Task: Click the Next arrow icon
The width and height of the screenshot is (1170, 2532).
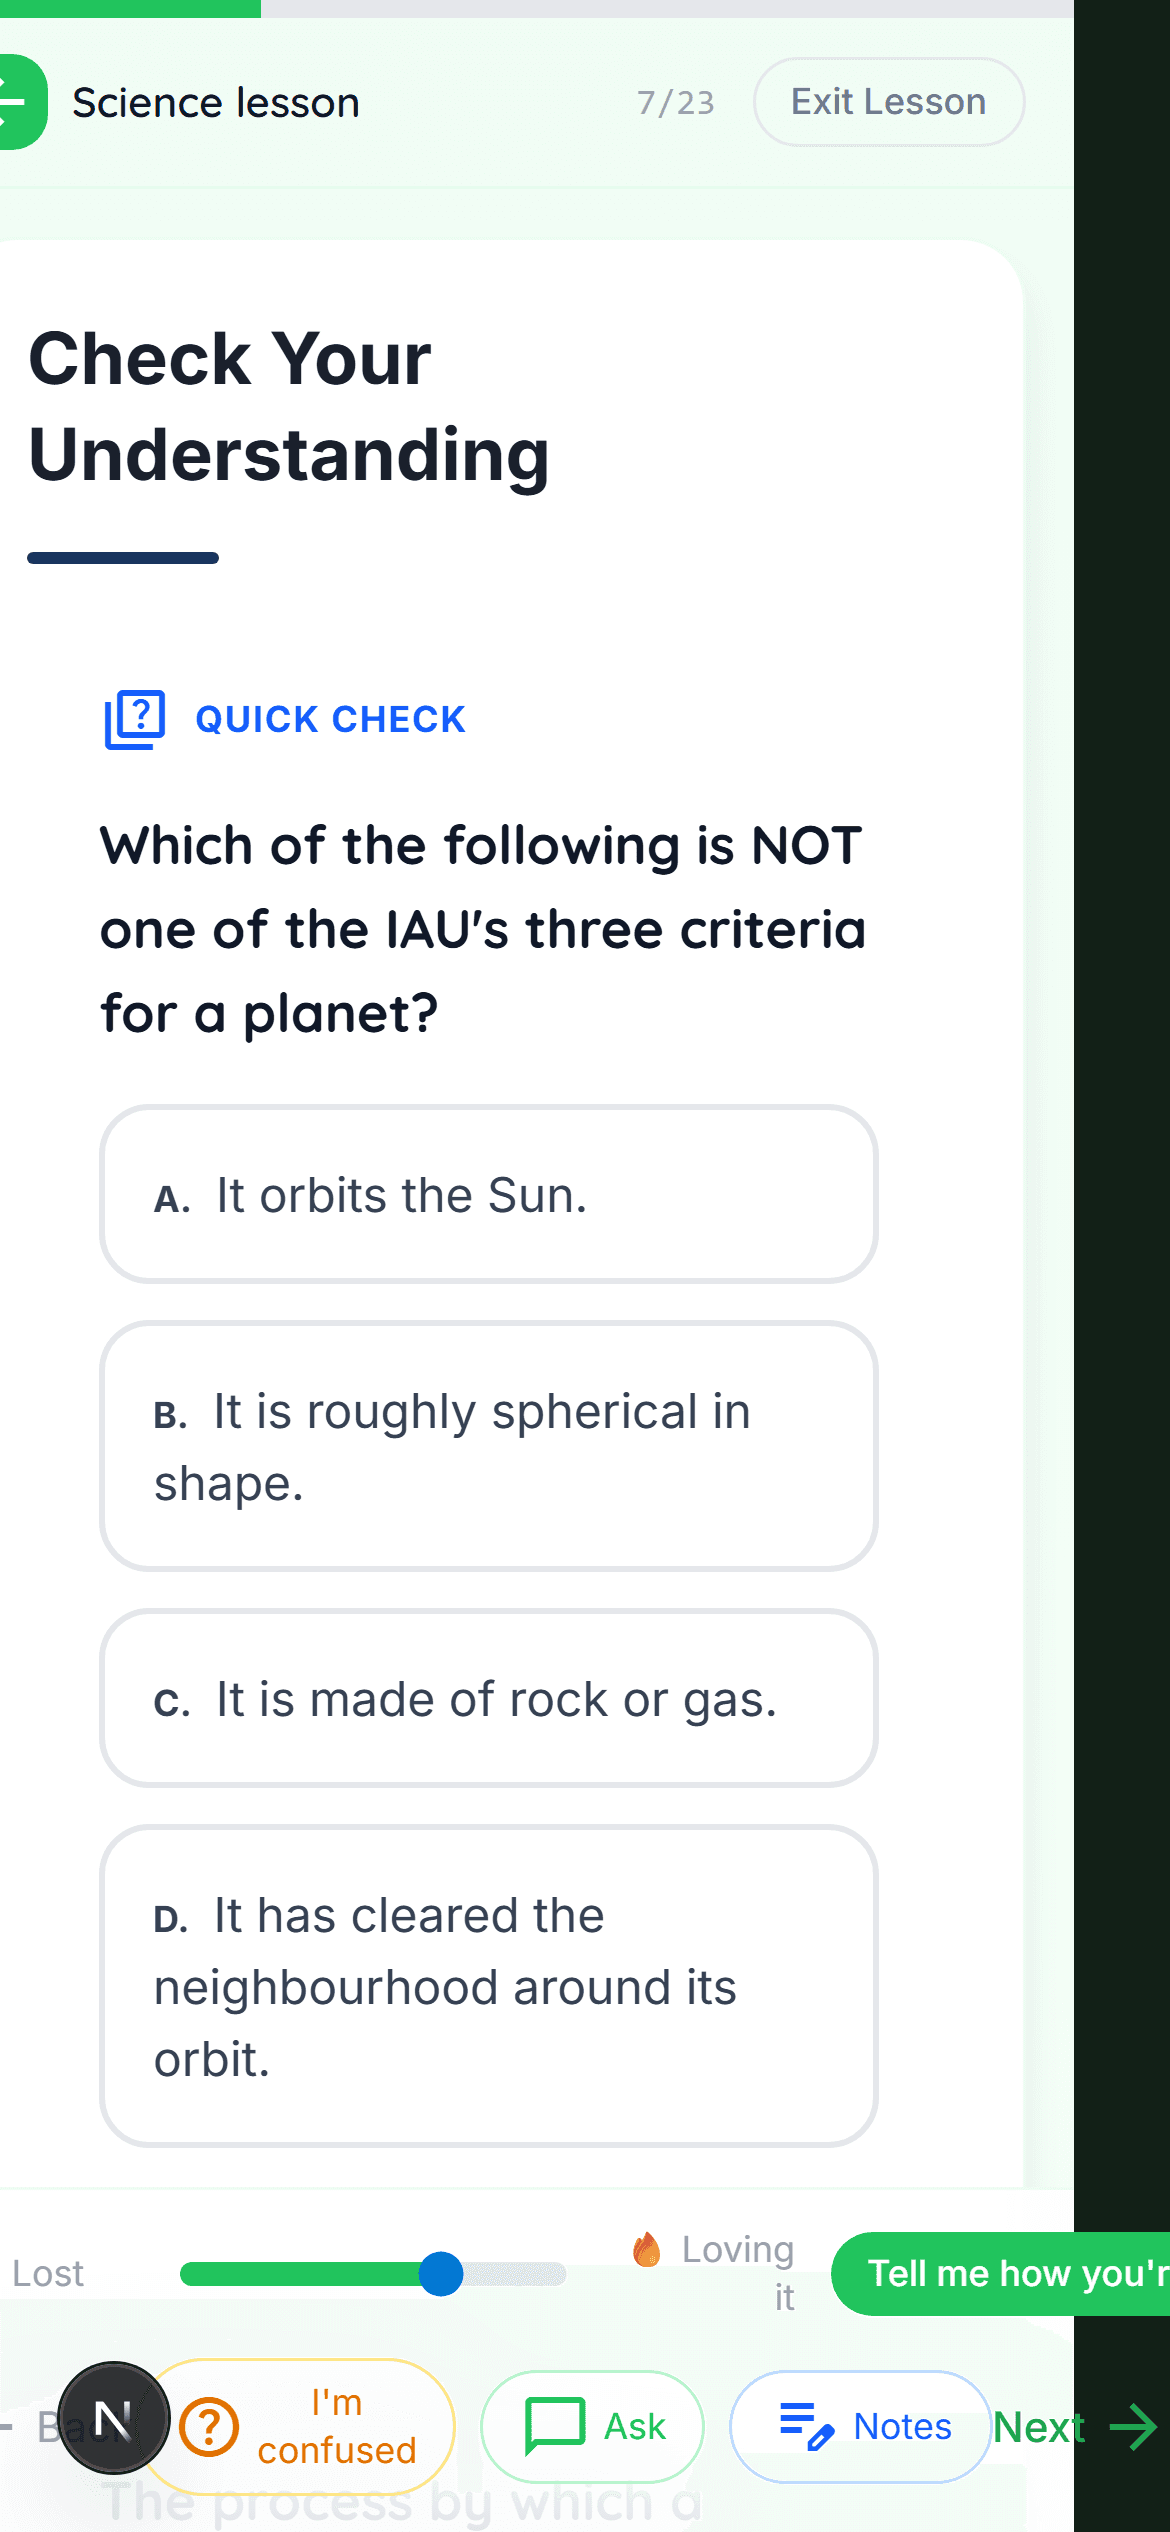Action: click(x=1134, y=2427)
